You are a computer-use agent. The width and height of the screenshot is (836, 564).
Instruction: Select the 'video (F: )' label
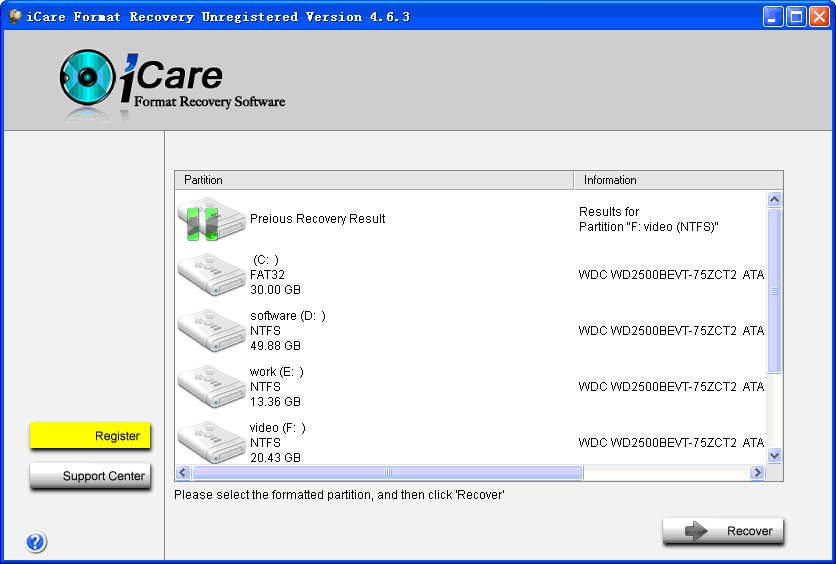[278, 428]
